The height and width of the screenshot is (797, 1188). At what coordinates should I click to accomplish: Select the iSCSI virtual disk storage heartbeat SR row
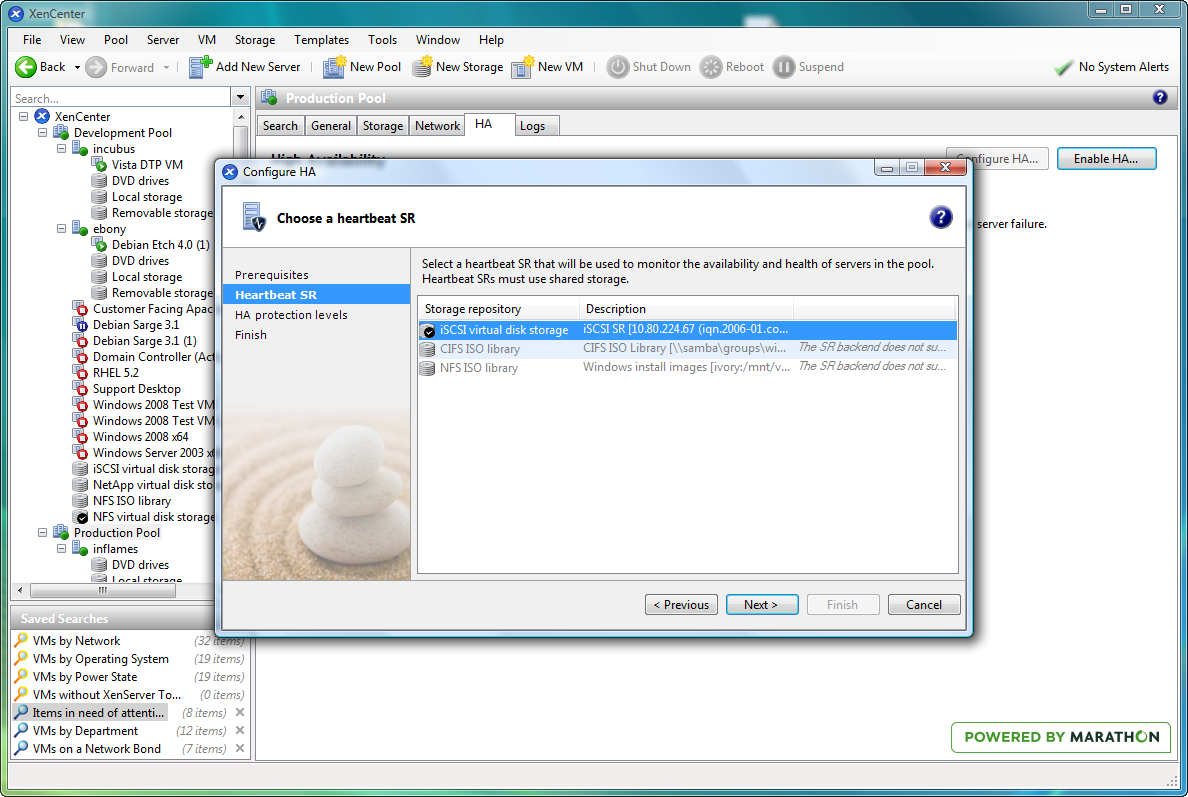[687, 330]
